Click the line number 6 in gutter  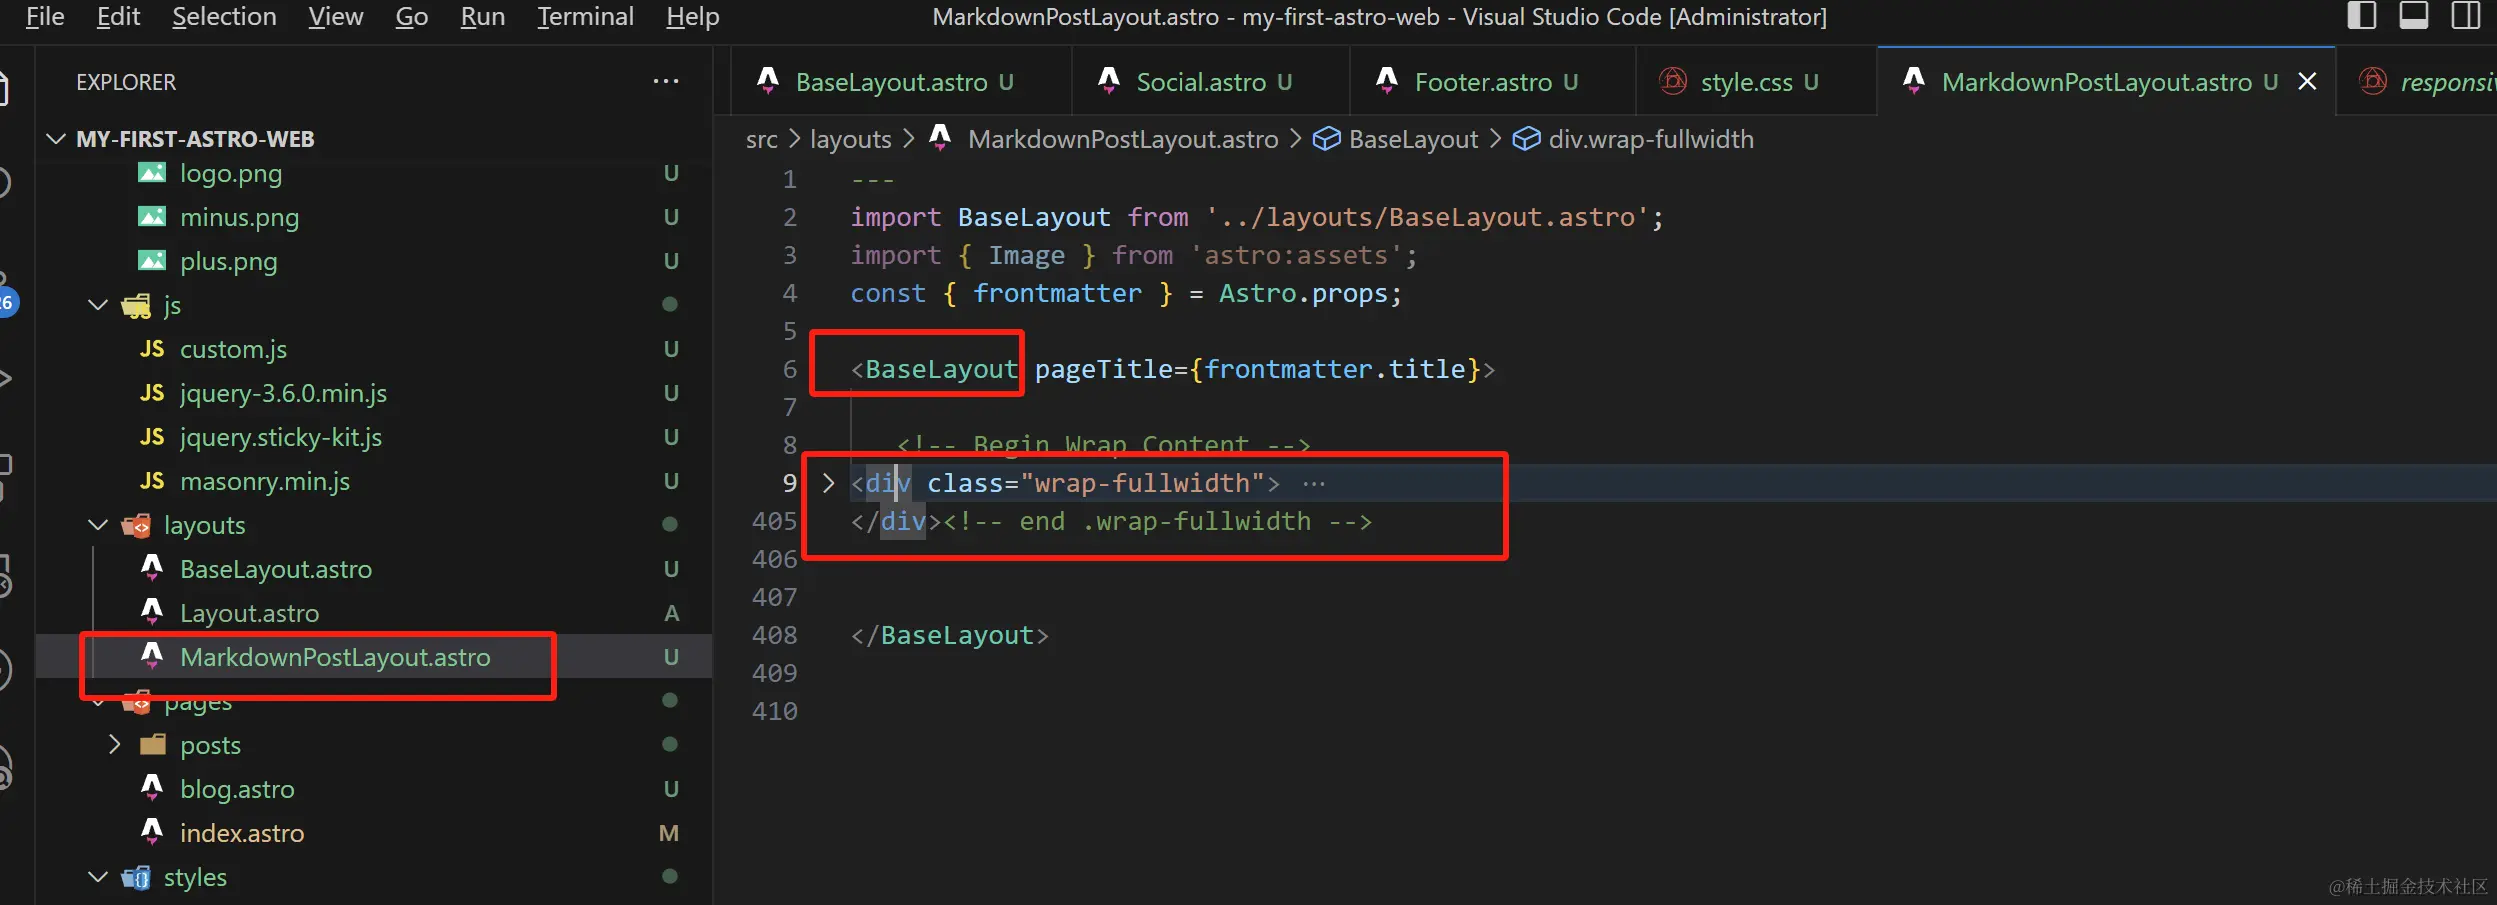tap(790, 369)
